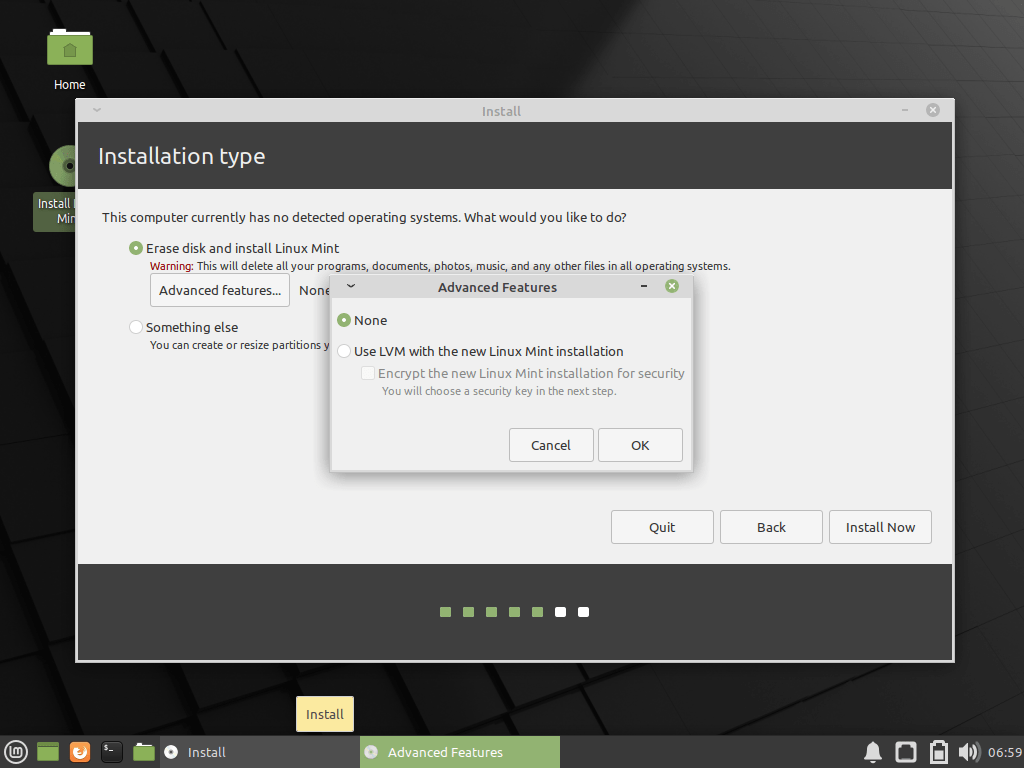This screenshot has width=1024, height=768.
Task: Click the notifications bell icon
Action: pos(873,752)
